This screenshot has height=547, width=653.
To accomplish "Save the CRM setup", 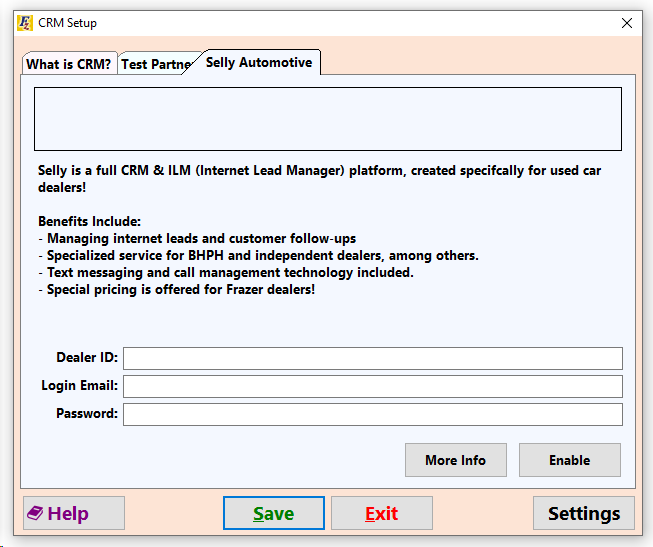I will click(x=274, y=513).
